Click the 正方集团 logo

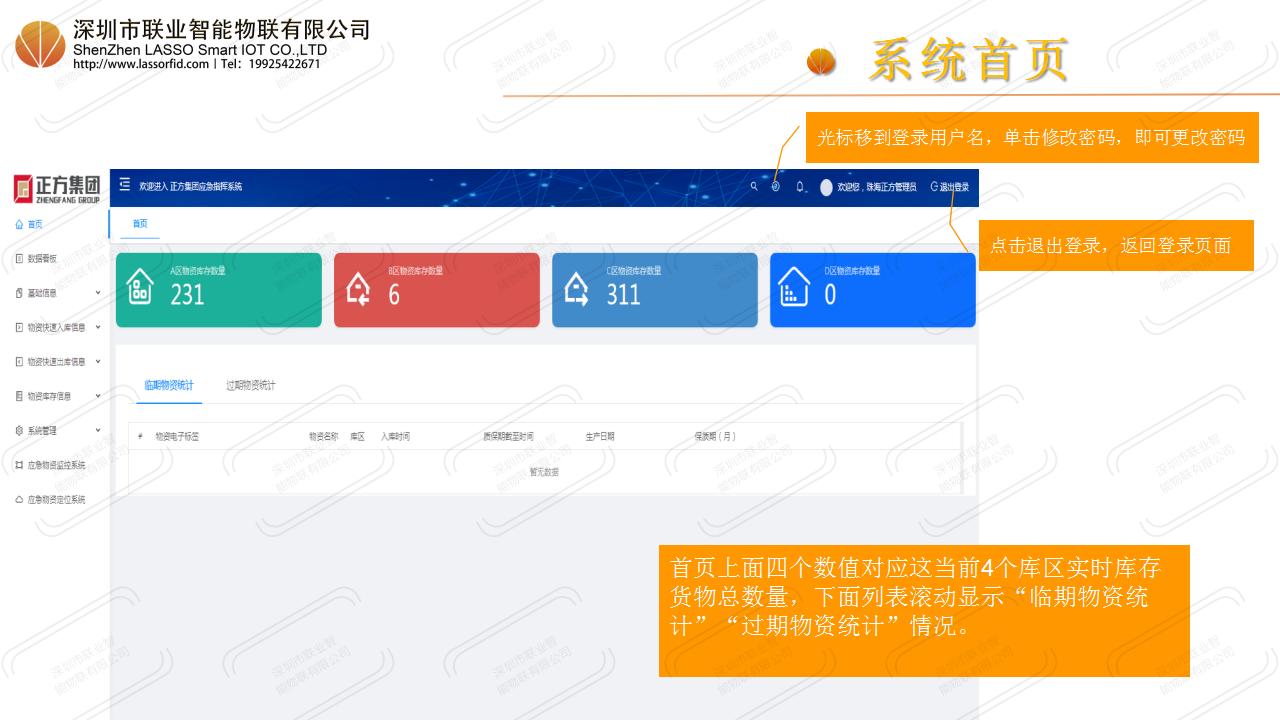pos(56,188)
